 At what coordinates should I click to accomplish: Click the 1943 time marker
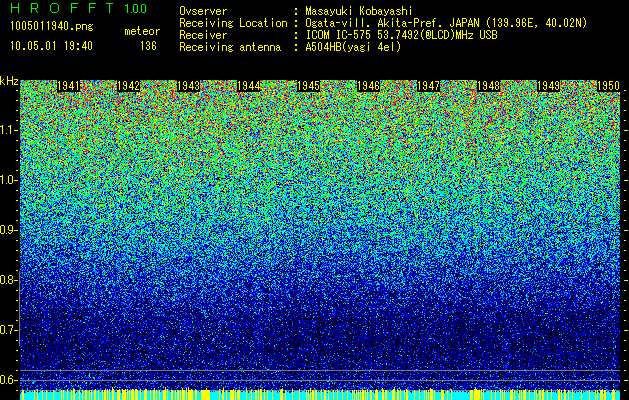[189, 86]
